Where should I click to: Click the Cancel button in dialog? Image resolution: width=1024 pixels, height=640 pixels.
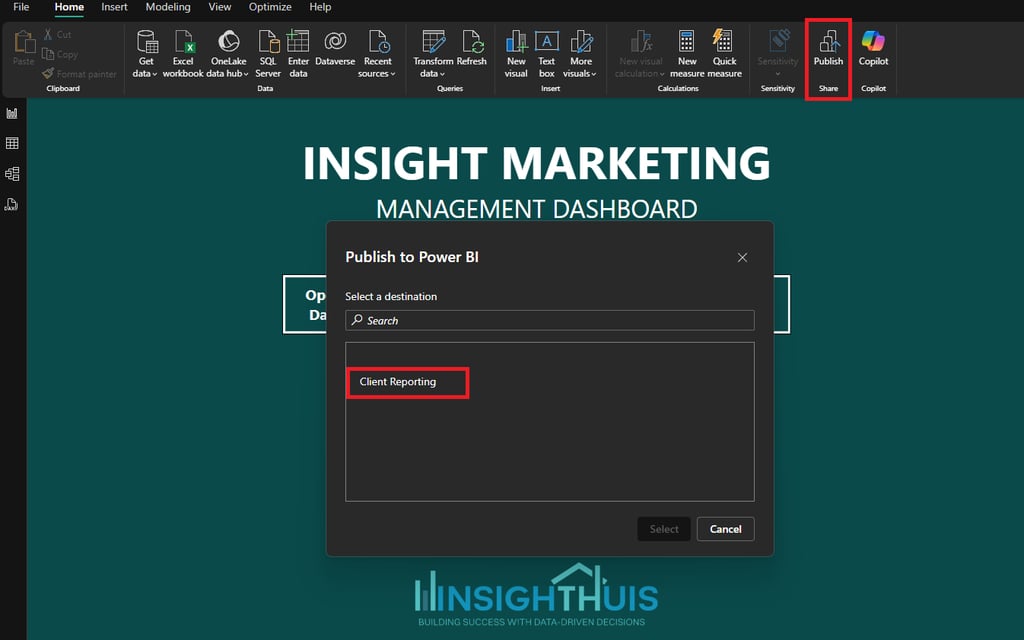(x=725, y=529)
